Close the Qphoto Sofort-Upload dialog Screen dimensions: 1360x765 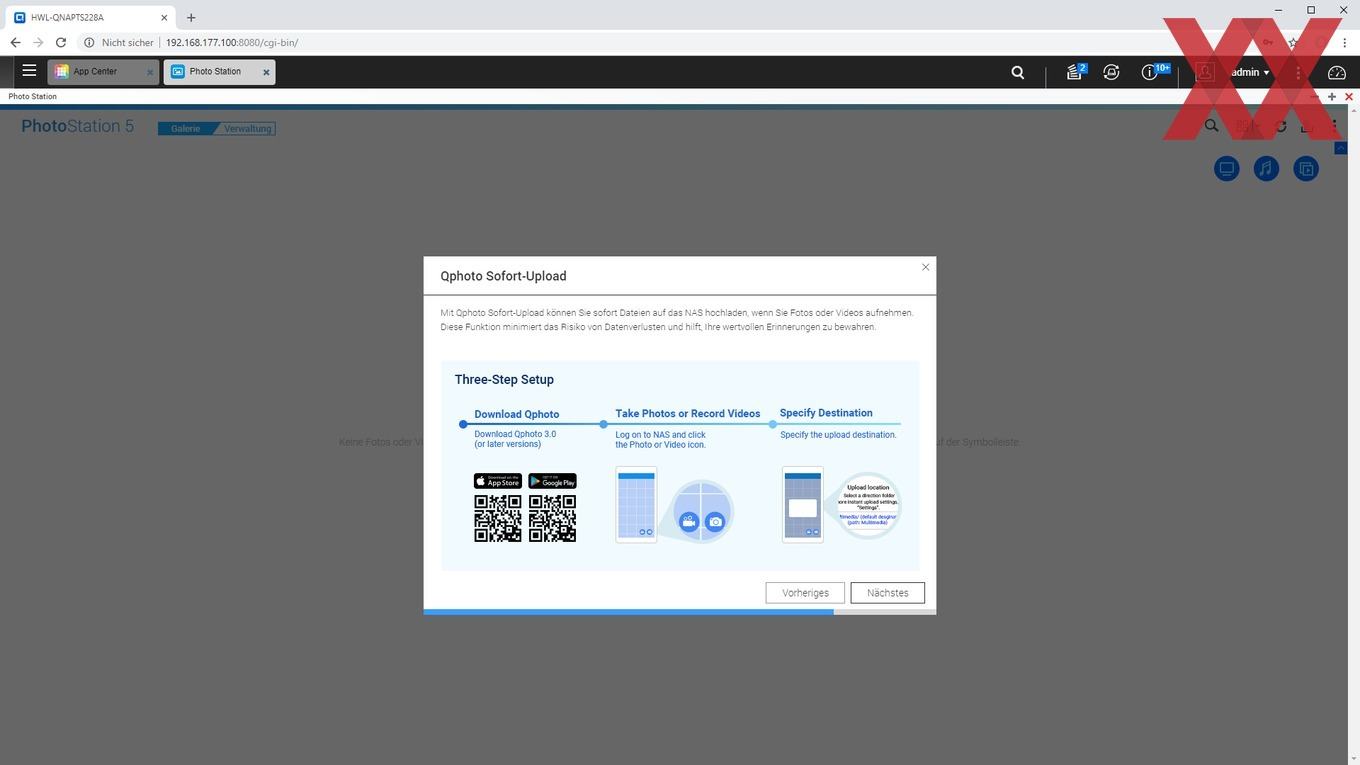[x=925, y=267]
